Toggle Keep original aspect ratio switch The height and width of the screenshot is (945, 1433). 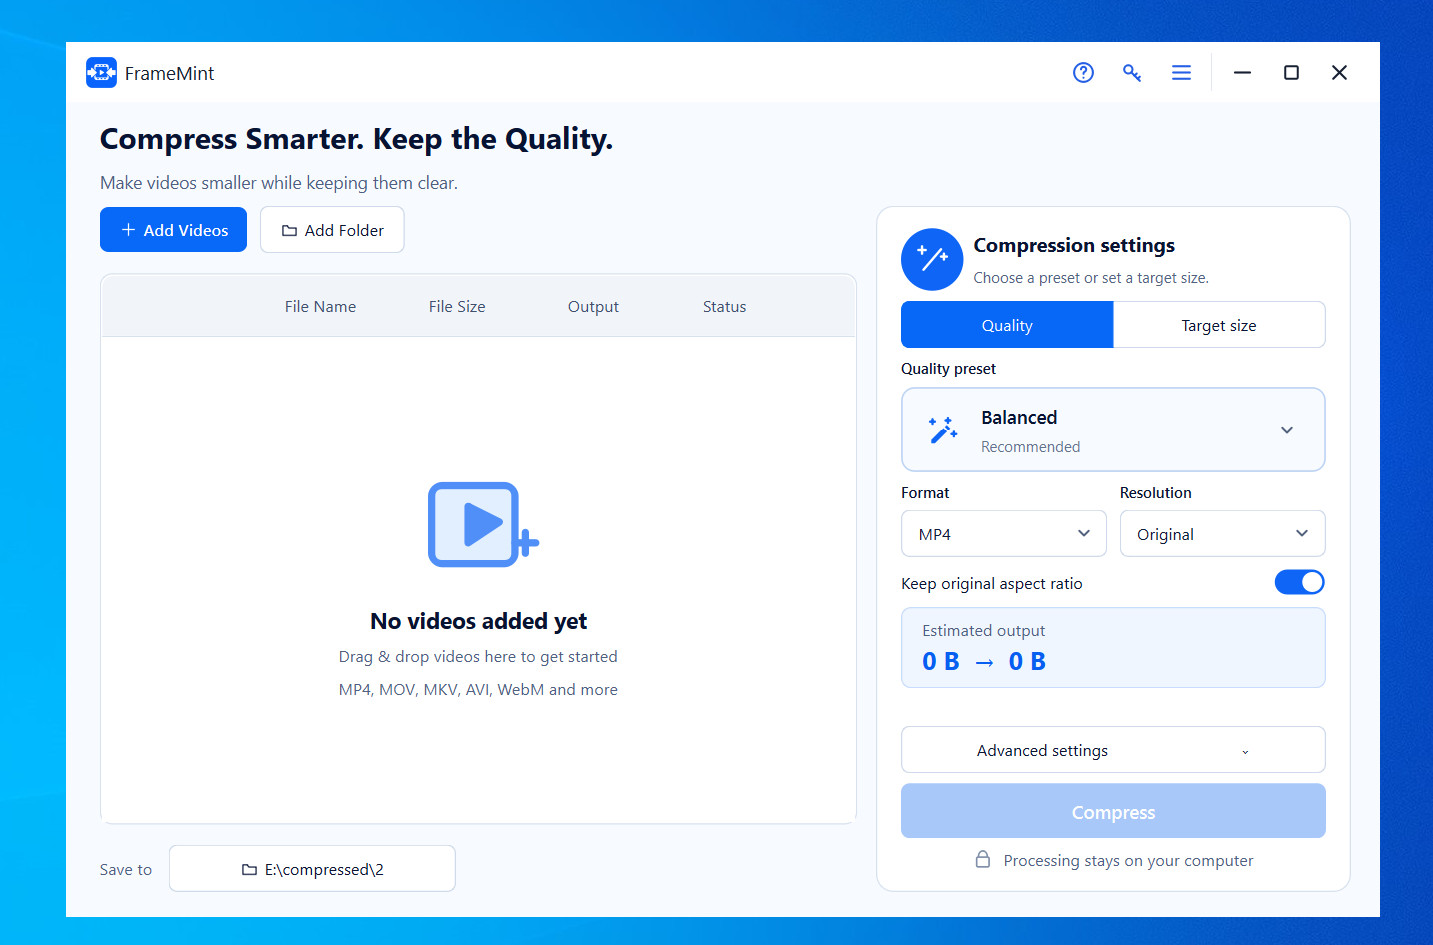click(x=1299, y=582)
